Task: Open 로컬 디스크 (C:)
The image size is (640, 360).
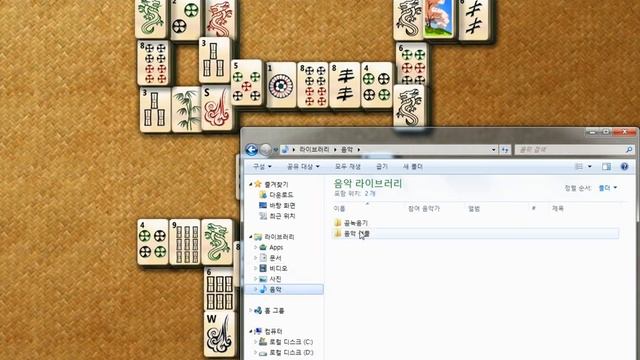Action: click(291, 342)
